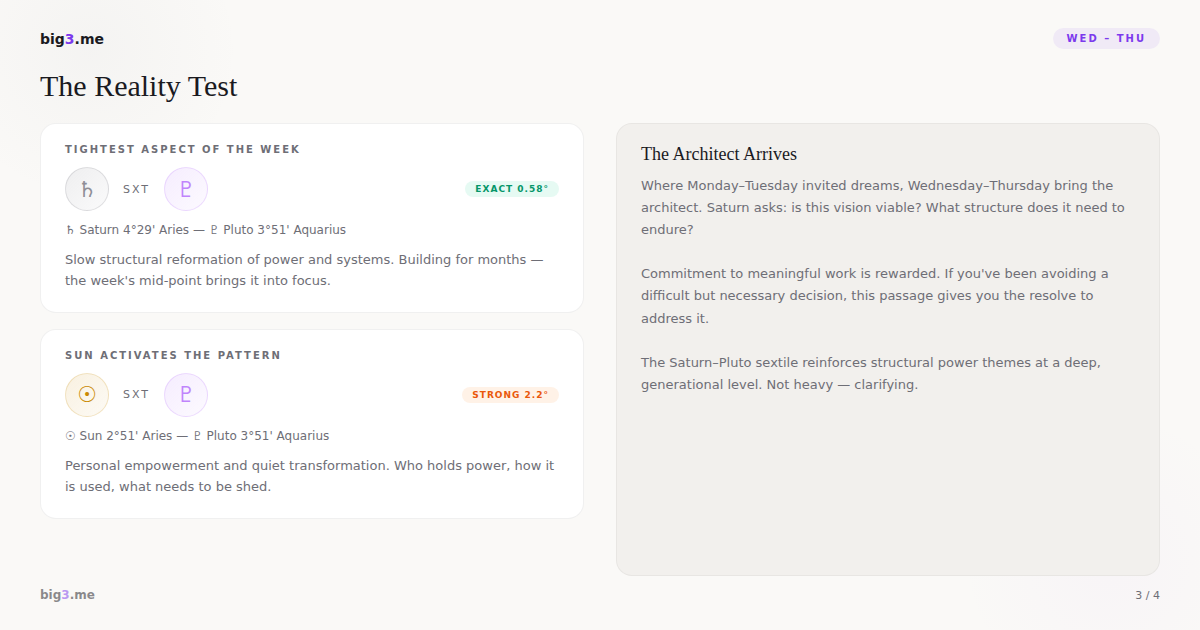Select the Sun symbol circle icon
Screen dimensions: 1200x630
(87, 395)
